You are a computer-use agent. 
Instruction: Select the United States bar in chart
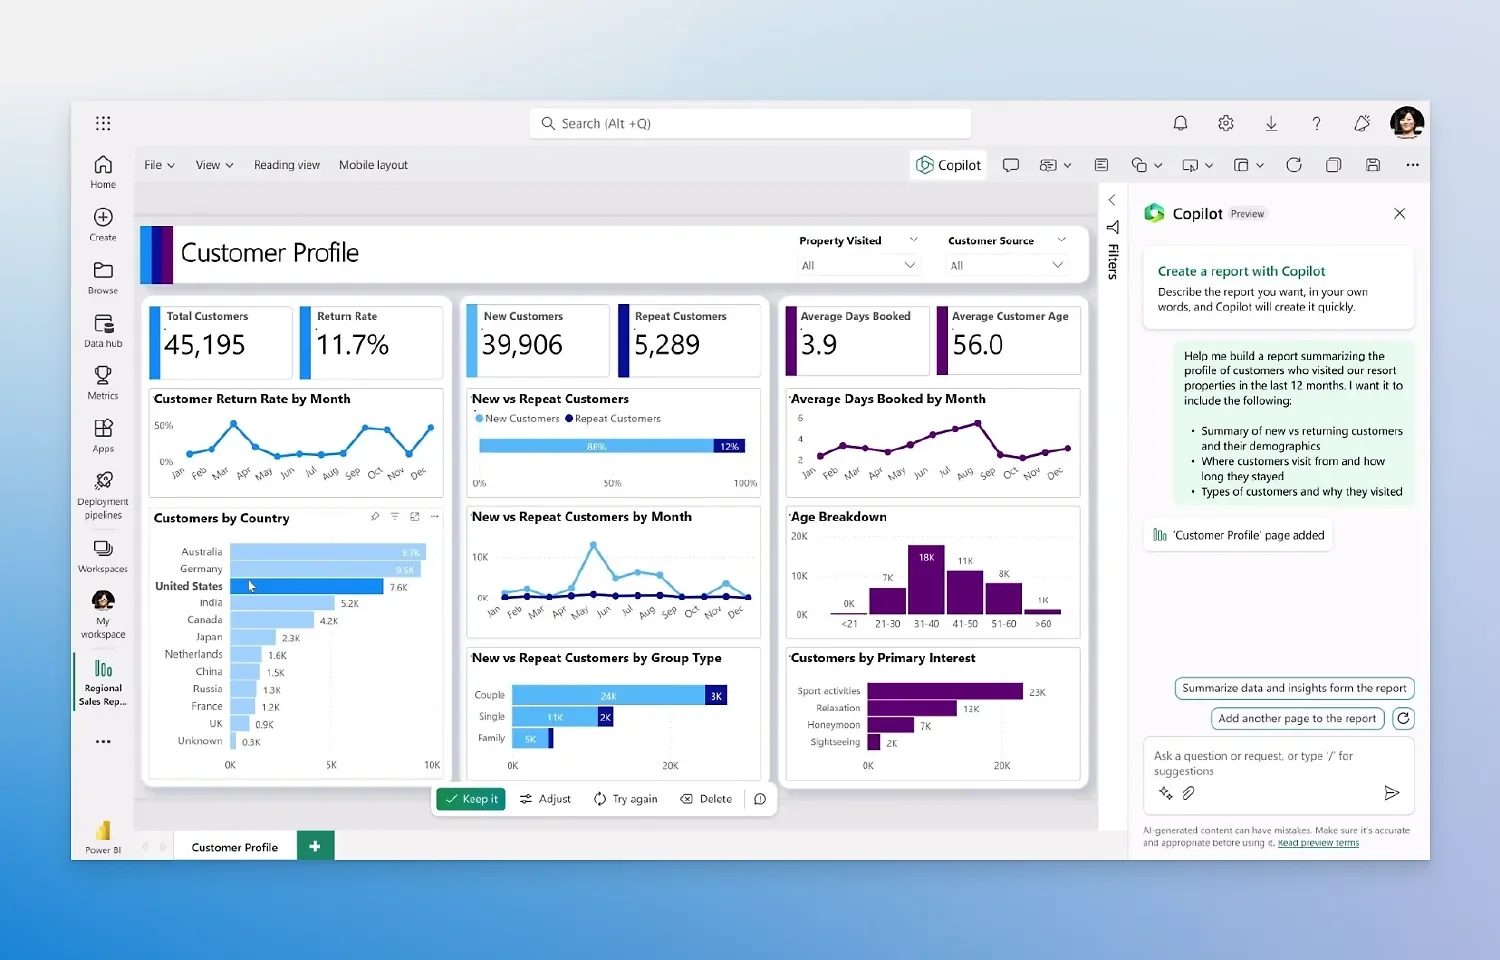(306, 586)
